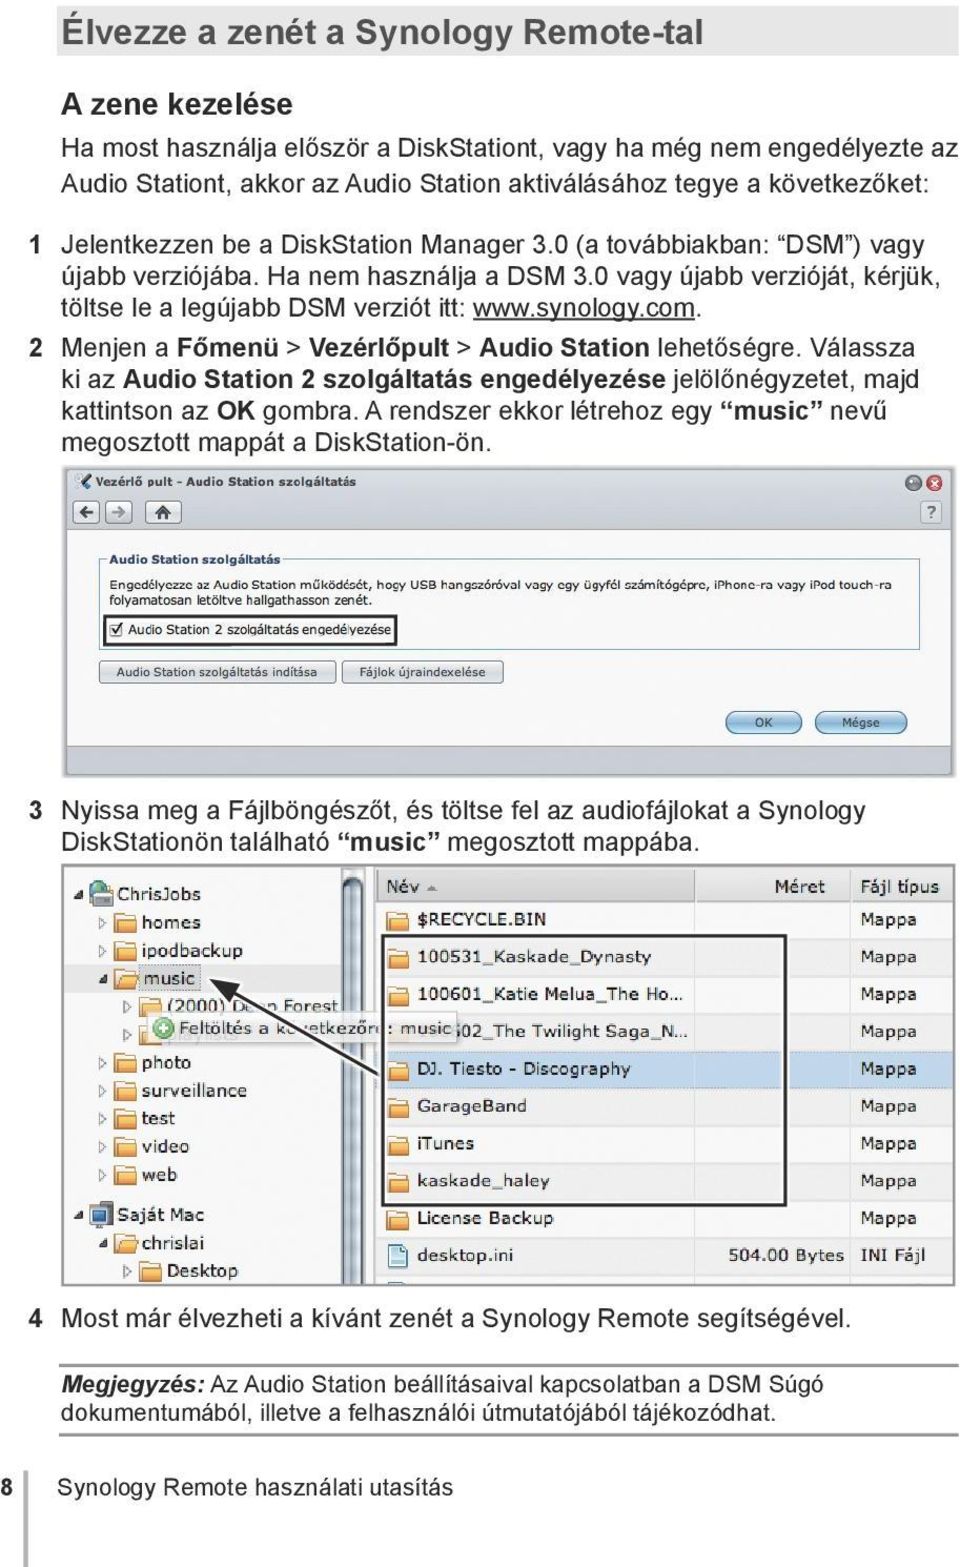The width and height of the screenshot is (960, 1567).
Task: Expand the photo folder node
Action: click(103, 1063)
